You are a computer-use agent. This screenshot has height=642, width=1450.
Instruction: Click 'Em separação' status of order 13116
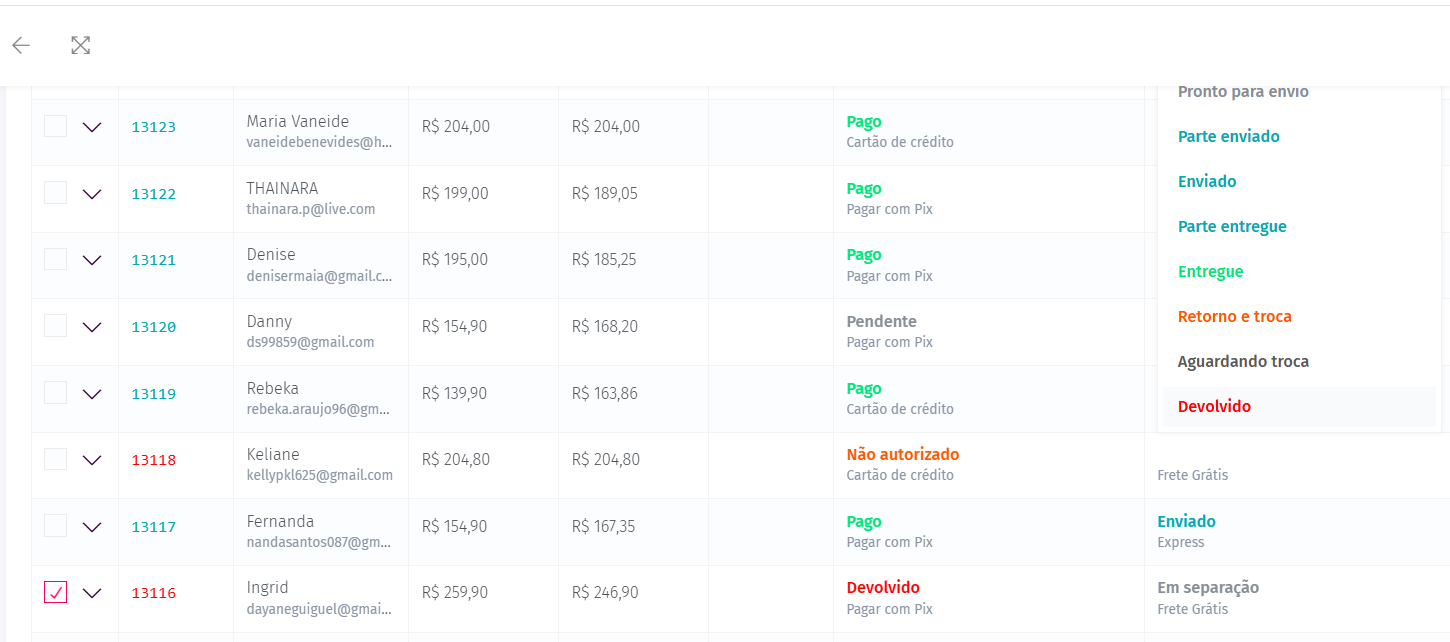coord(1207,588)
